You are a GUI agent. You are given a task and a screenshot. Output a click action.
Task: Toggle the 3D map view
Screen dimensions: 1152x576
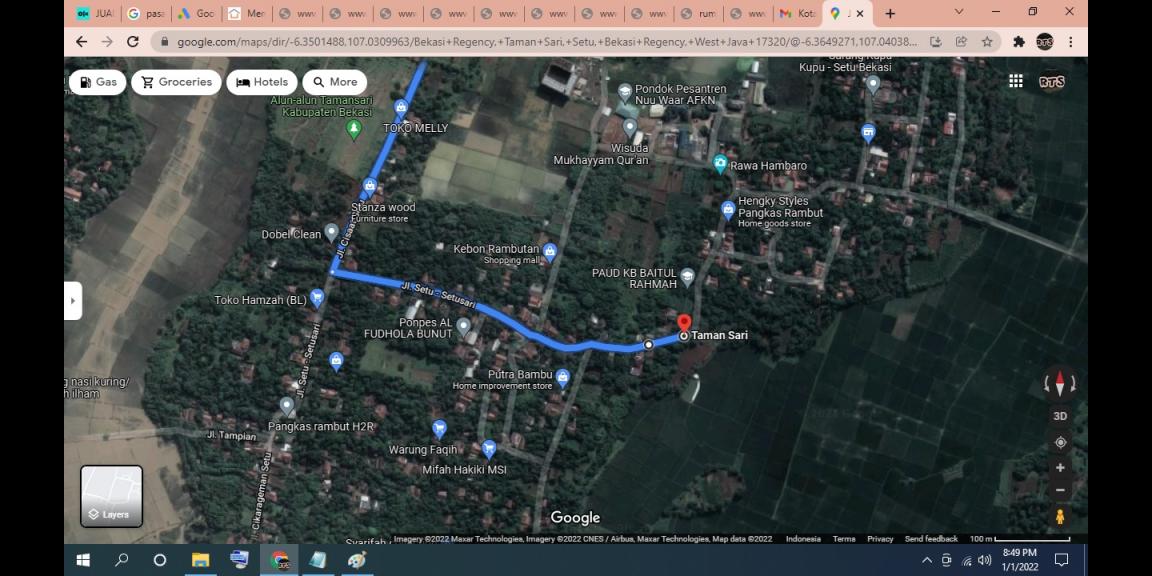tap(1060, 416)
